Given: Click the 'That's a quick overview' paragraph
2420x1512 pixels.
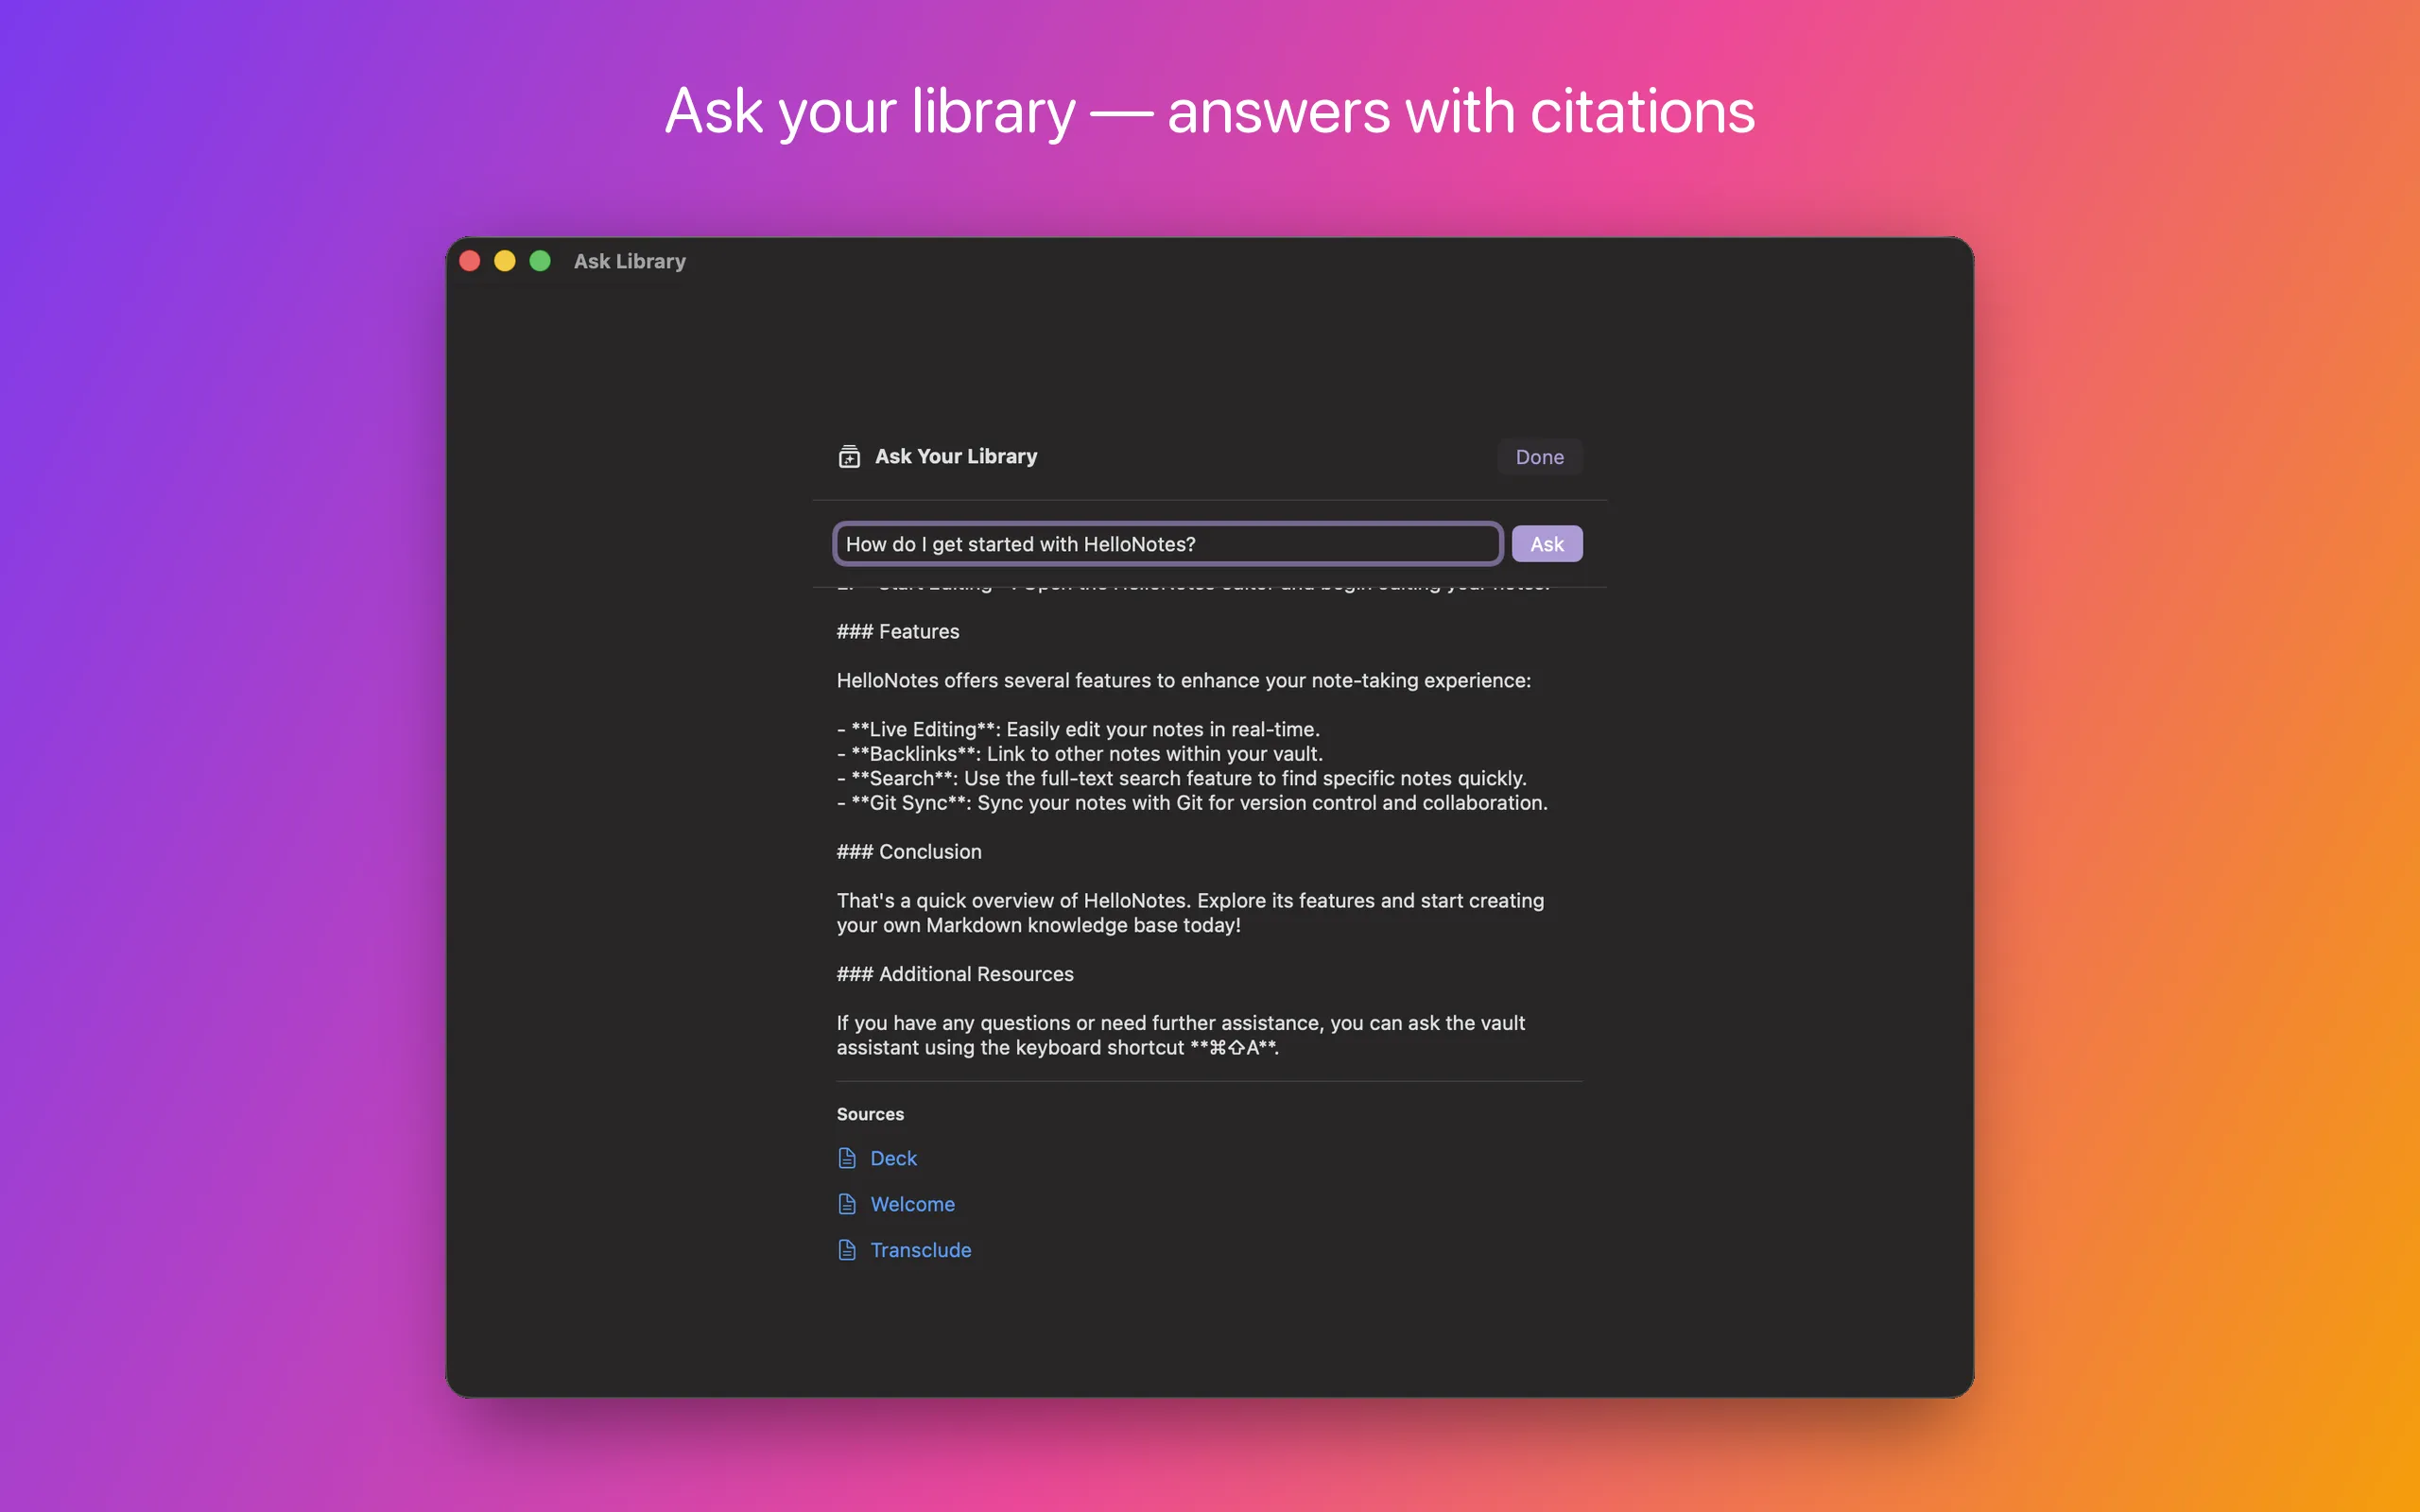Looking at the screenshot, I should tap(1190, 913).
